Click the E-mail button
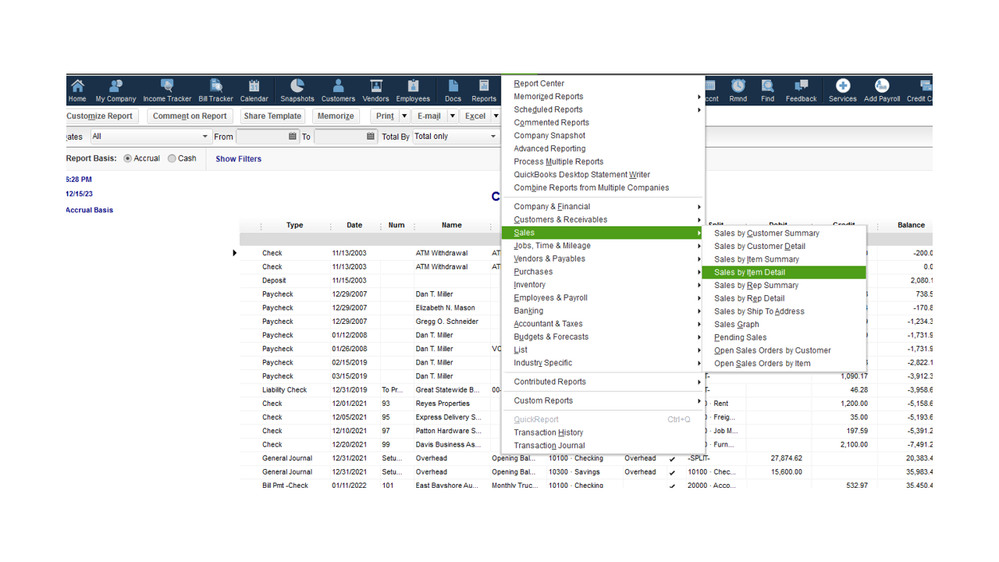Image resolution: width=999 pixels, height=562 pixels. (x=429, y=116)
